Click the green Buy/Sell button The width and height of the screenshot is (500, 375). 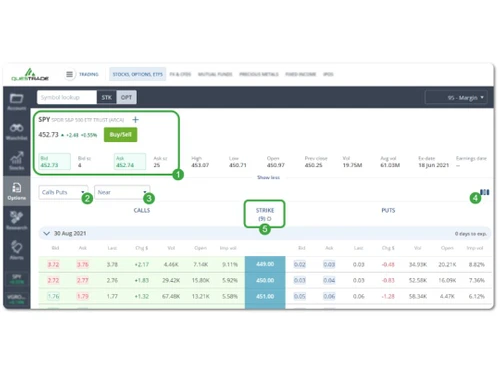(x=120, y=135)
